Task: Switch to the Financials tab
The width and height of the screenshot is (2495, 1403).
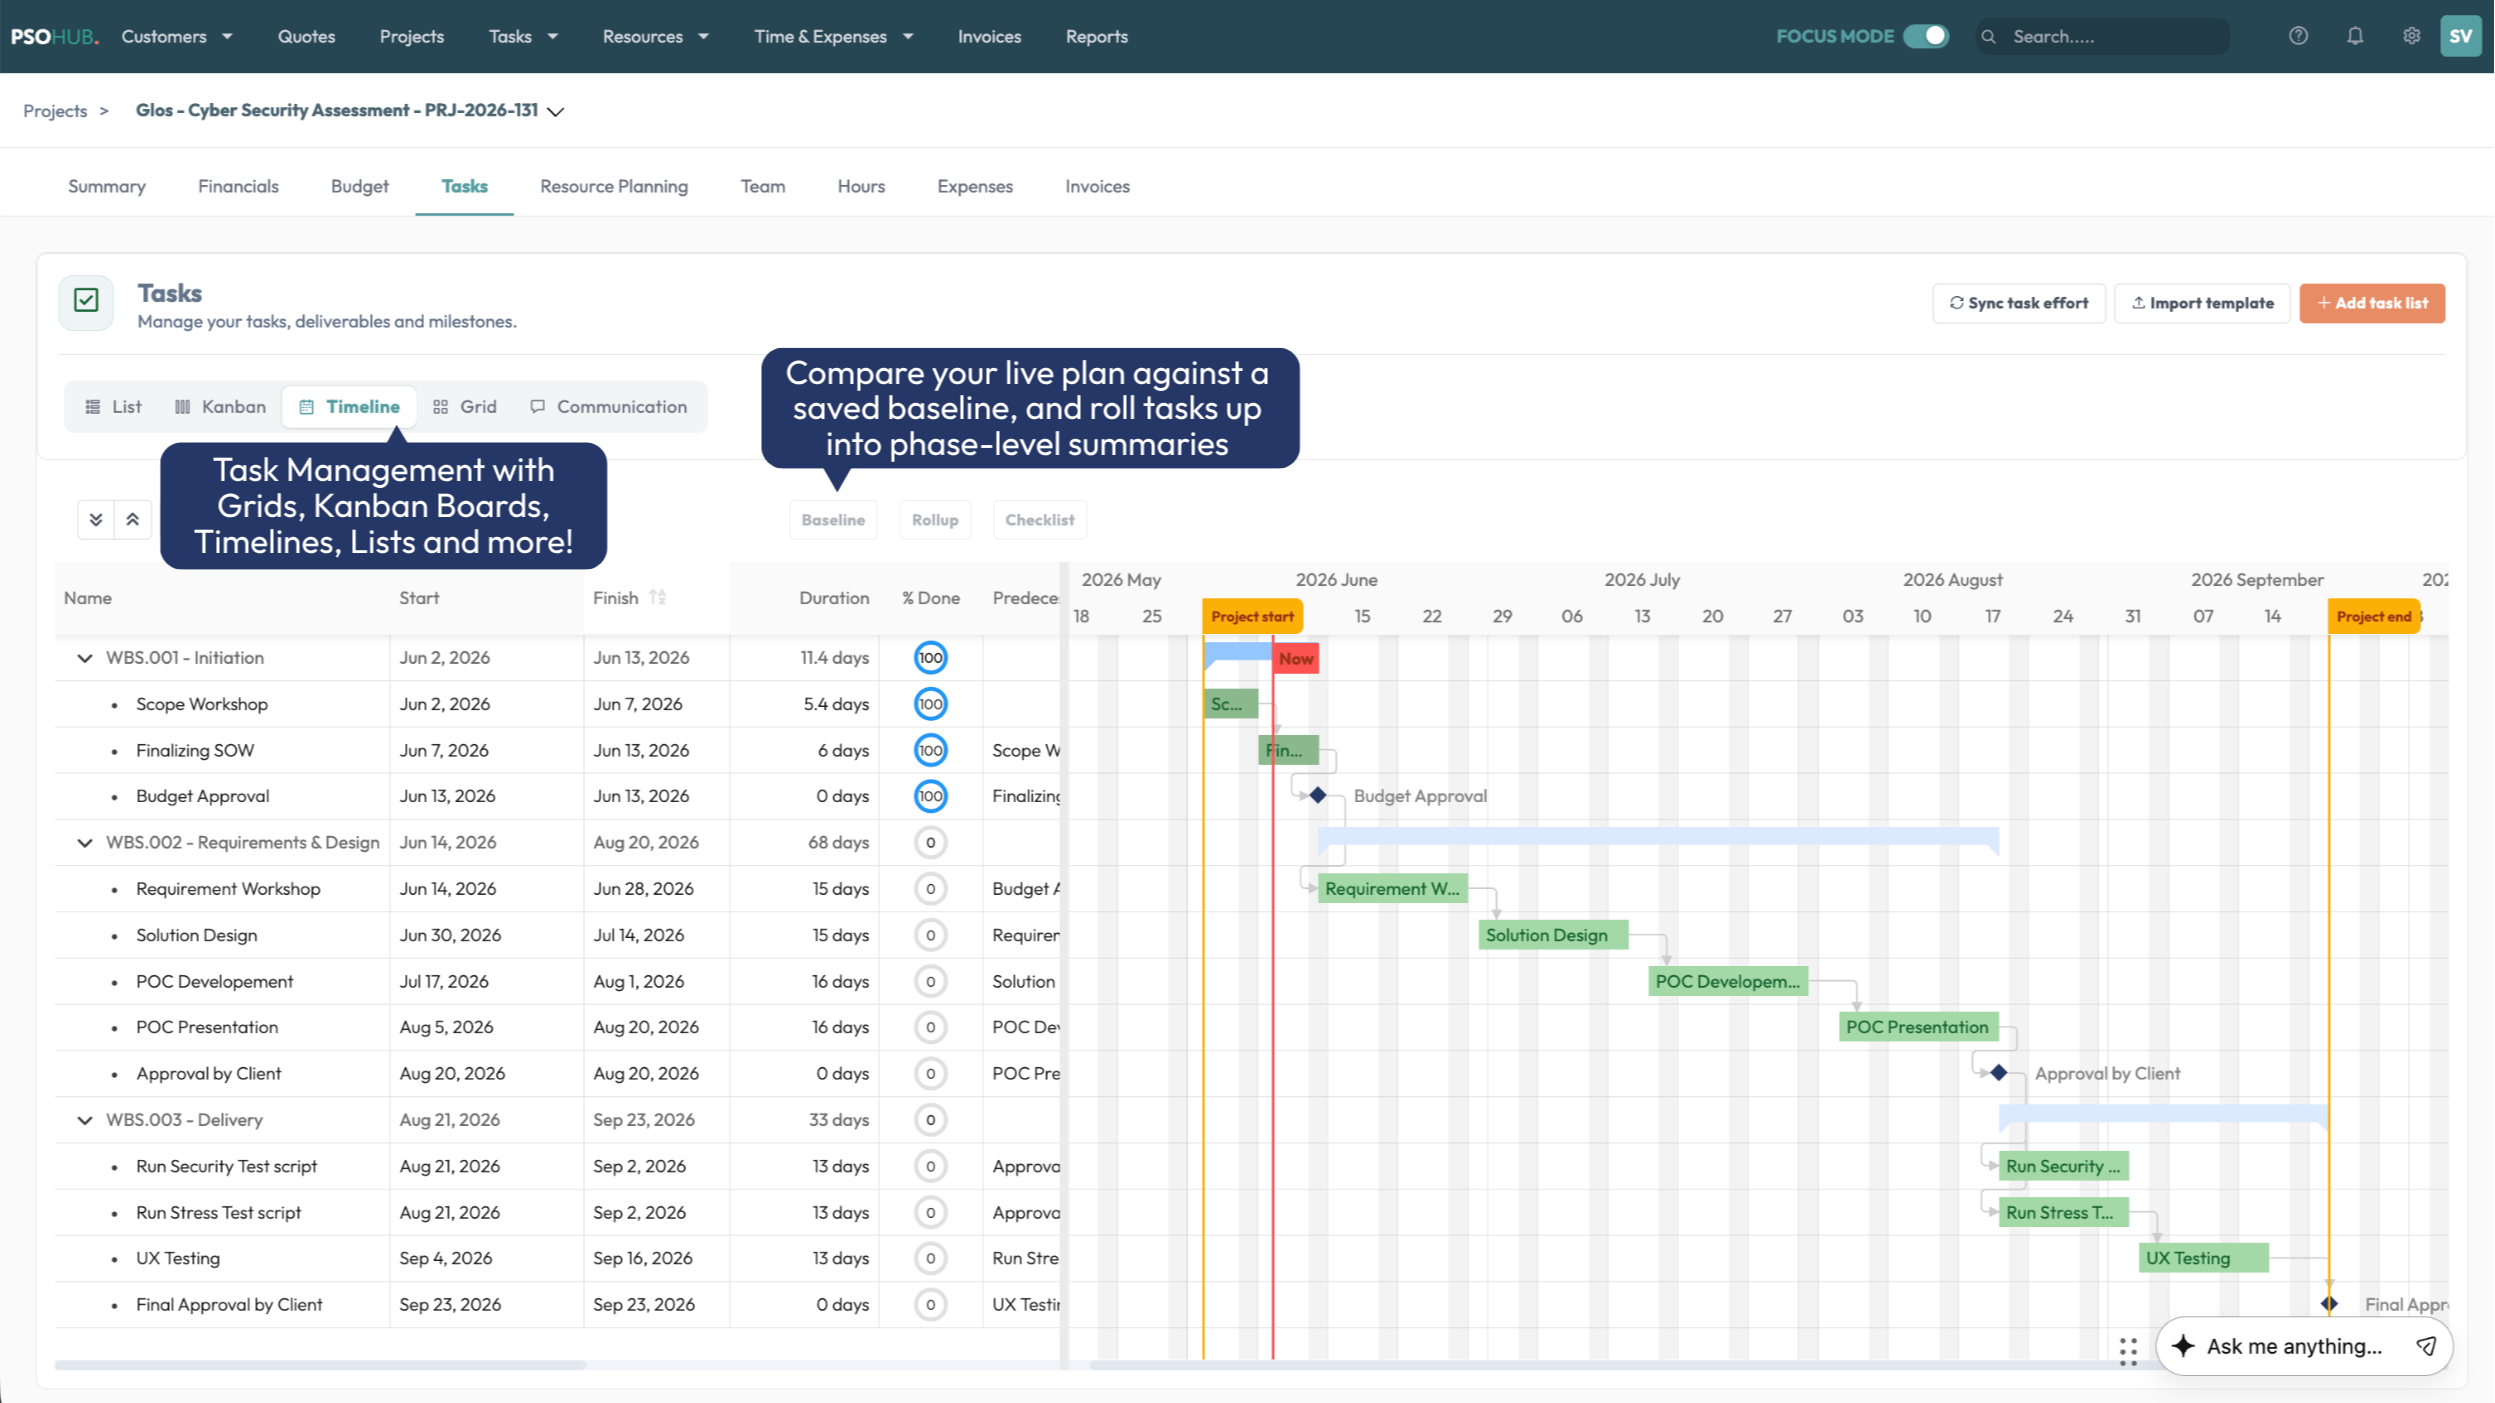Action: (238, 186)
